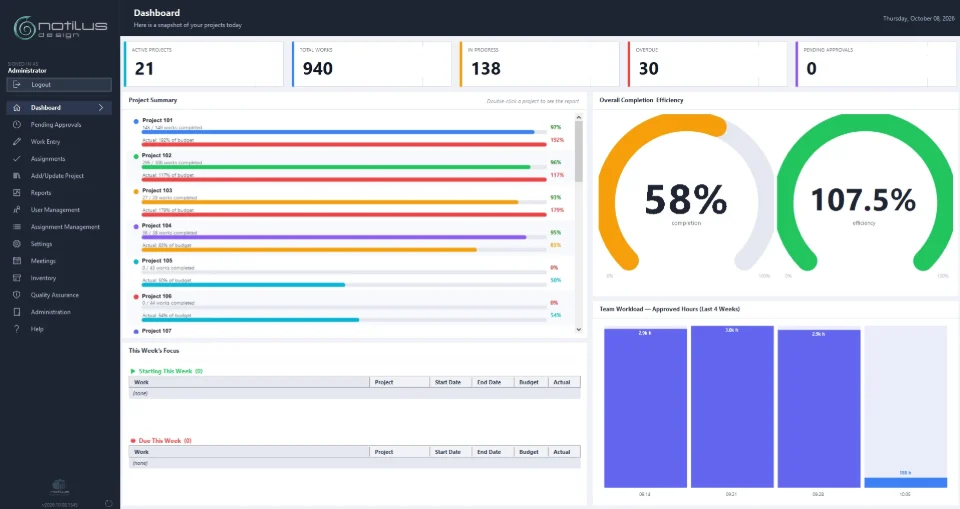Select the Work Entry pencil icon
Viewport: 960px width, 509px height.
(17, 141)
